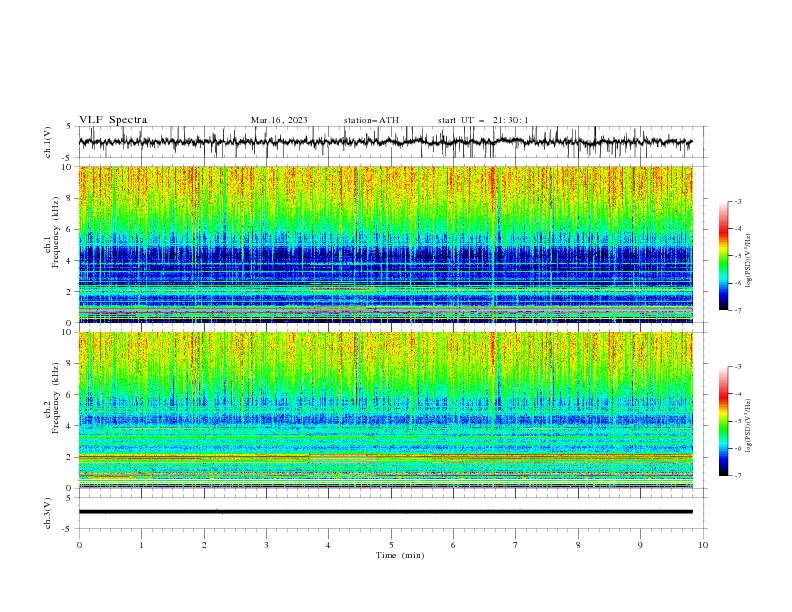The height and width of the screenshot is (612, 792).
Task: Click the "ch.1(V)" axis label
Action: [48, 142]
